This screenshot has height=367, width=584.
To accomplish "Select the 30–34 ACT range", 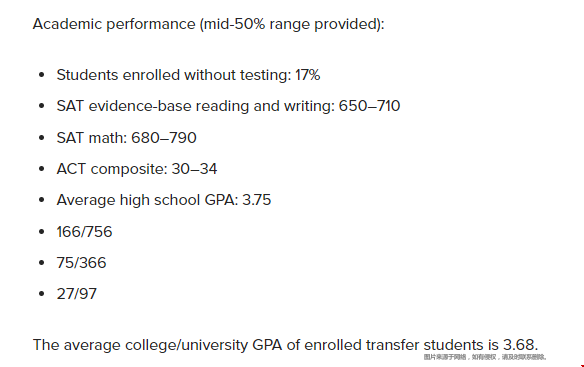I will 194,169.
